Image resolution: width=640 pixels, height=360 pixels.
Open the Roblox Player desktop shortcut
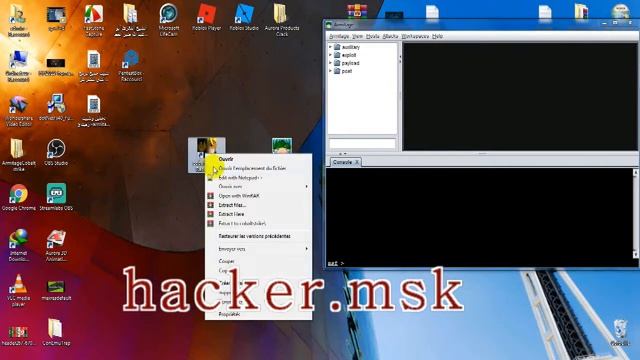coord(207,18)
